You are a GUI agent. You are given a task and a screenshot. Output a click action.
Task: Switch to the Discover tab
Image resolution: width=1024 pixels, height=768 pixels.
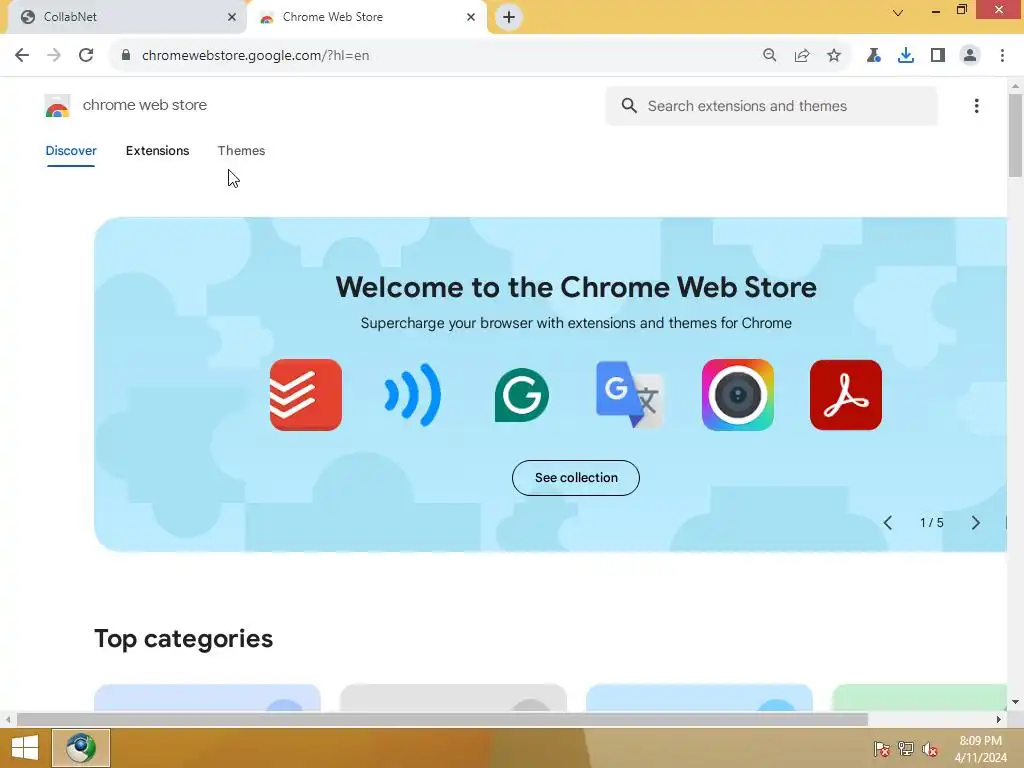pos(71,151)
